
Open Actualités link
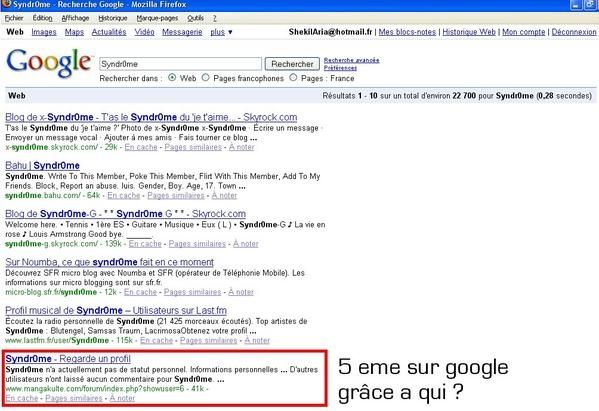(x=109, y=32)
